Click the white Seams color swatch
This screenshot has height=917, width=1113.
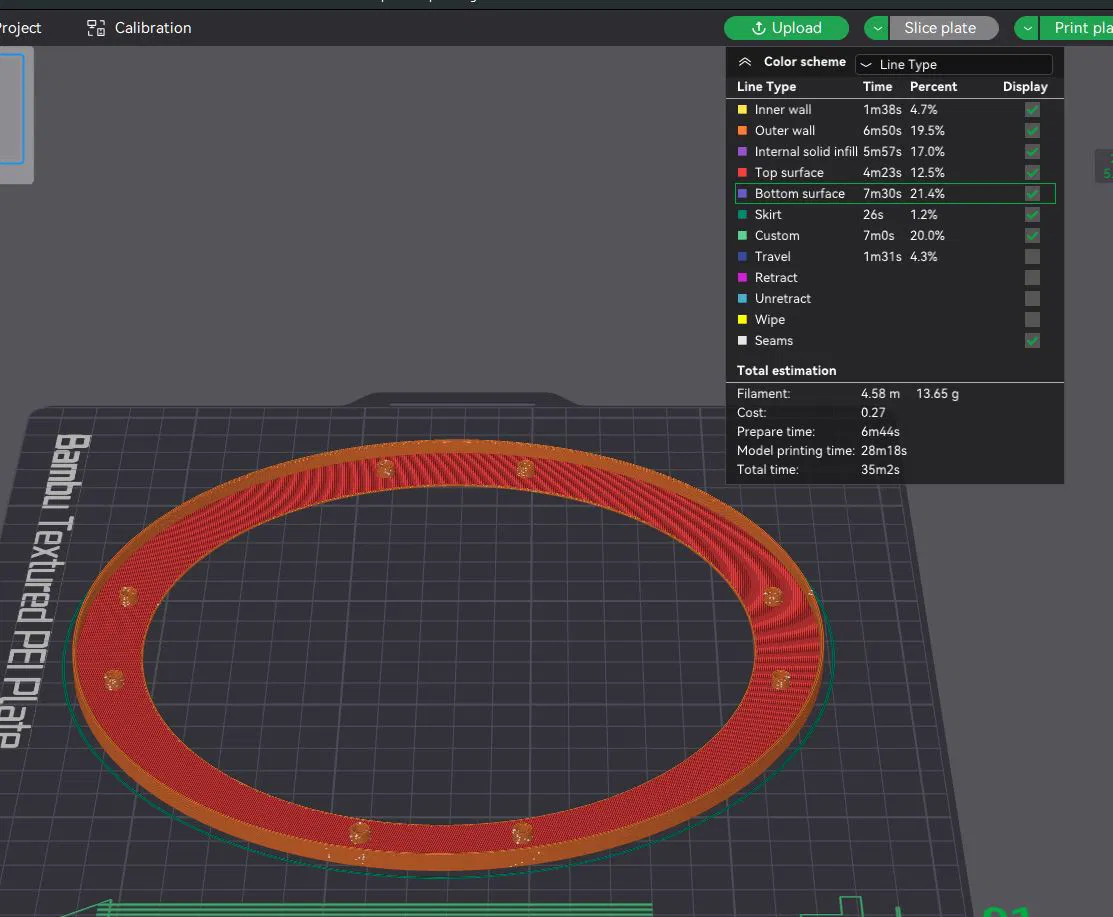pyautogui.click(x=742, y=341)
